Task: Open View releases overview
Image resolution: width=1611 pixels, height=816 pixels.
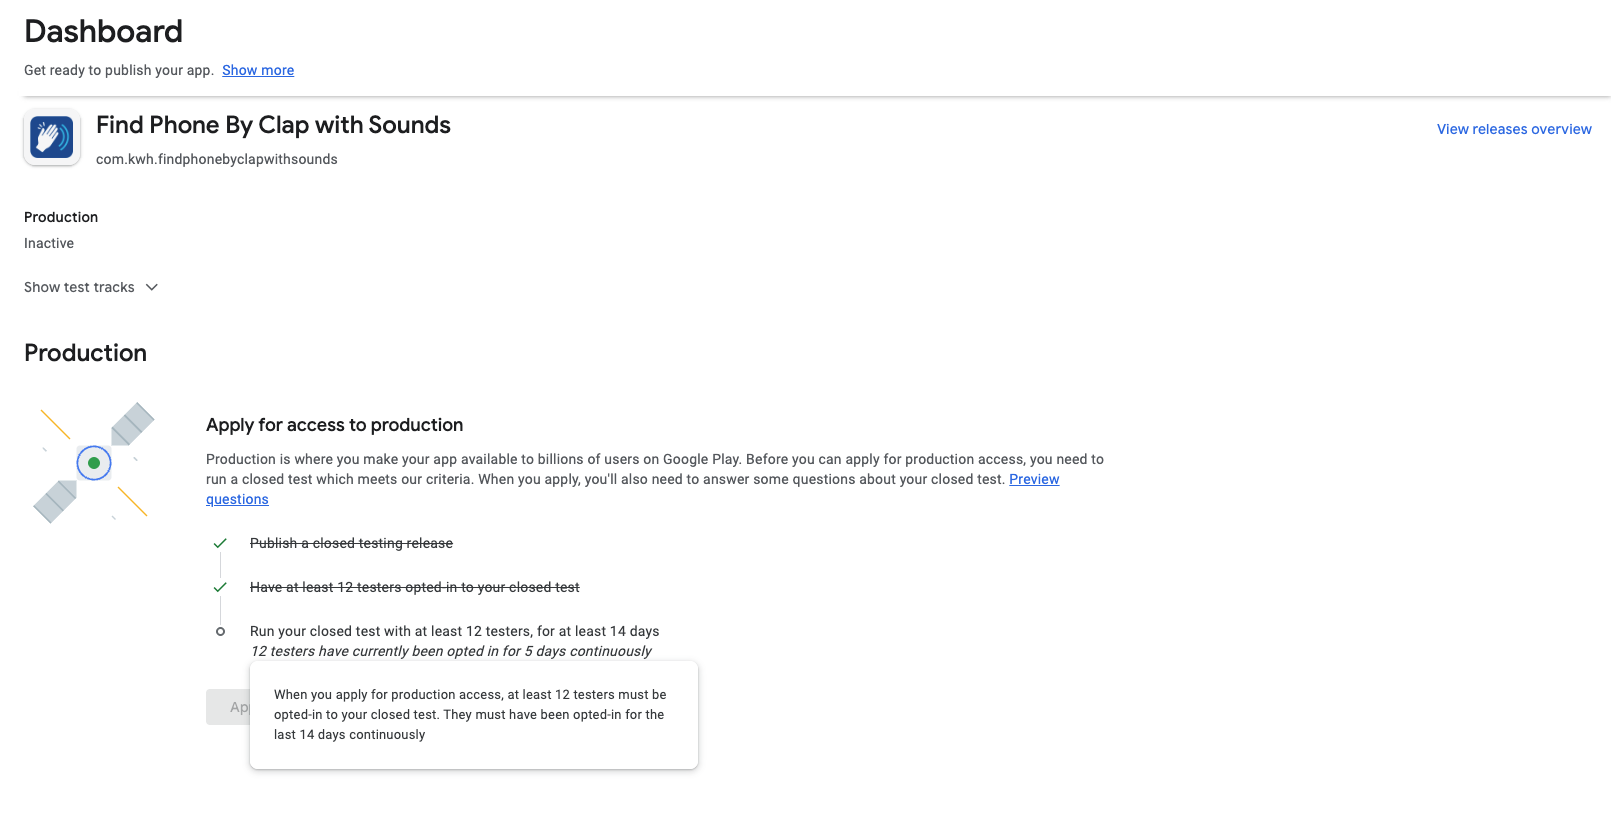Action: click(1513, 129)
